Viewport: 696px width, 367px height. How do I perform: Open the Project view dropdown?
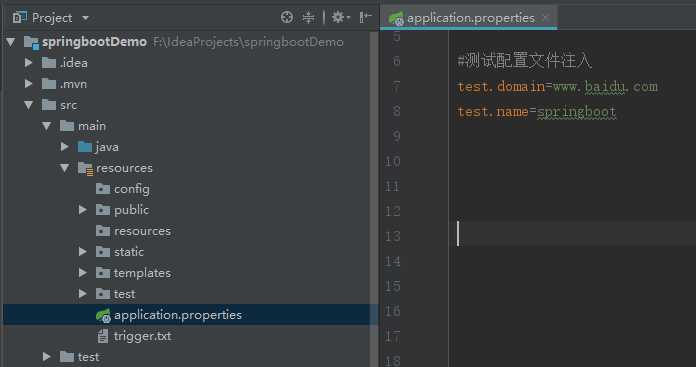[85, 18]
